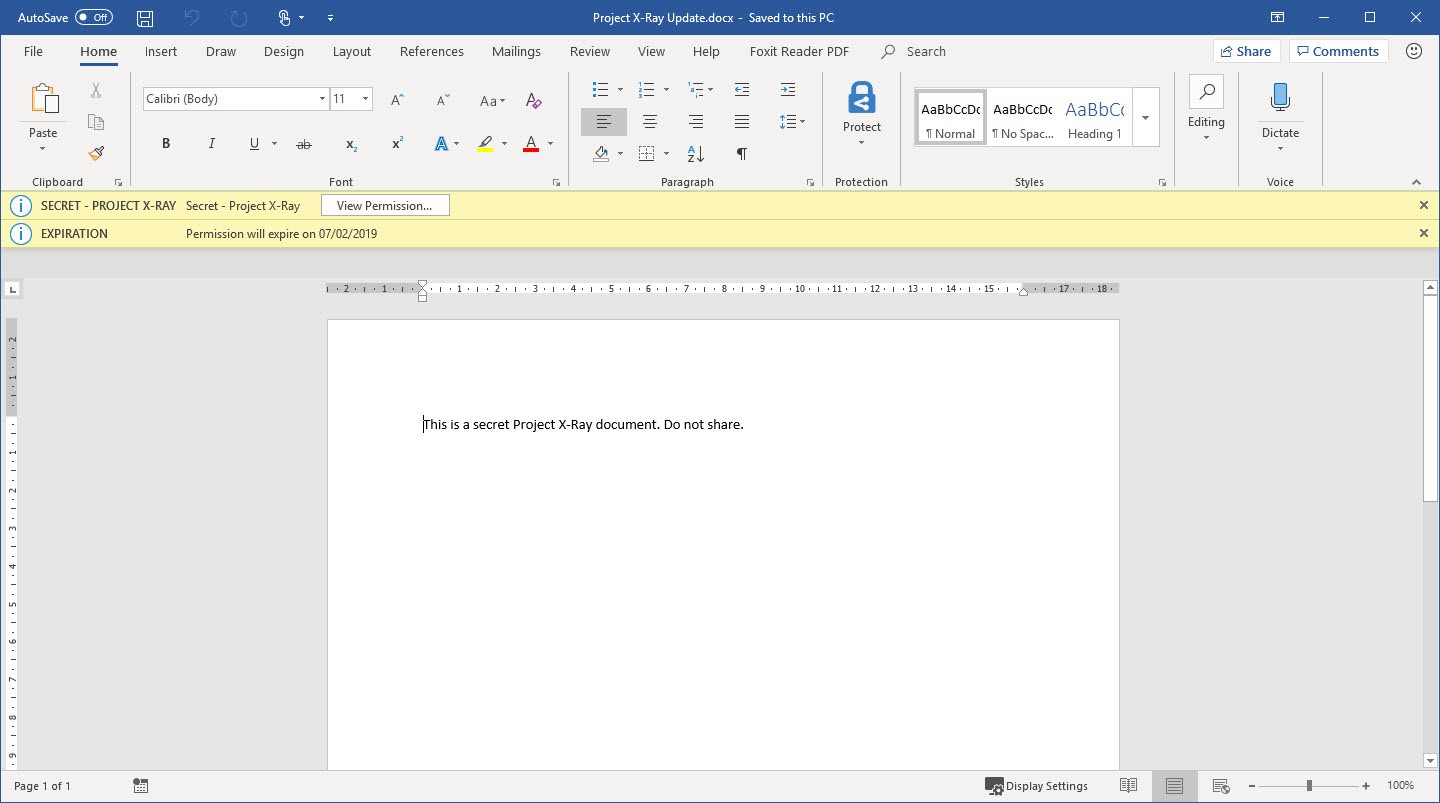
Task: Open Ribbon Display Options icon
Action: click(1277, 18)
